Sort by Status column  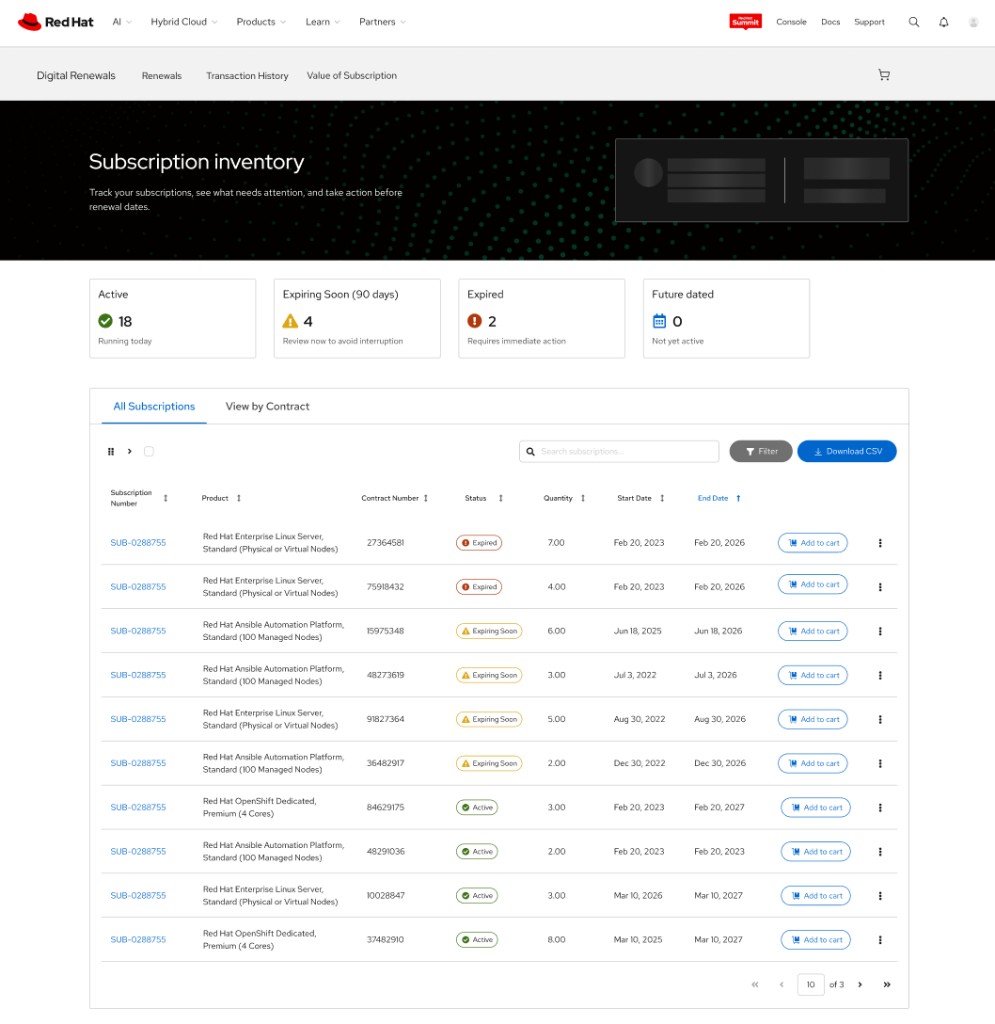tap(501, 498)
